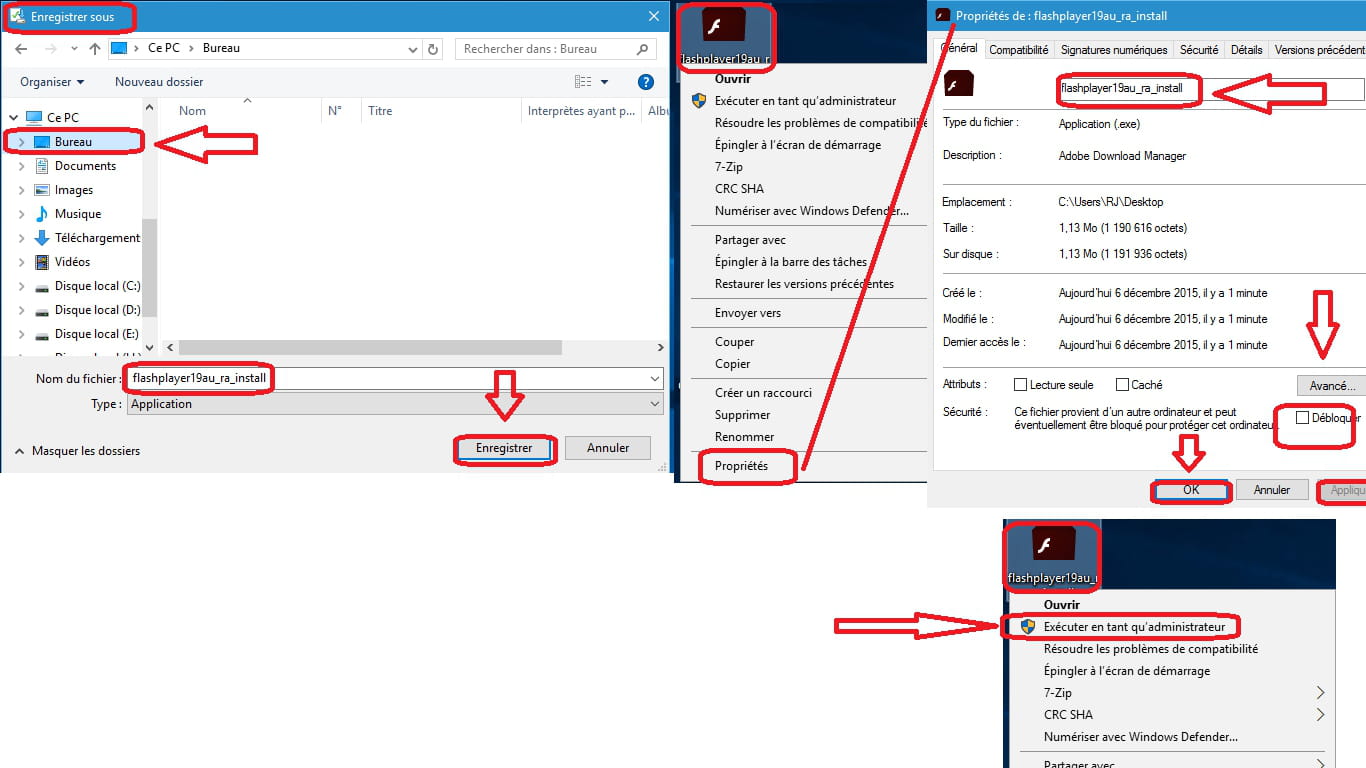Go up one folder level with the up arrow
This screenshot has width=1366, height=768.
coord(95,48)
